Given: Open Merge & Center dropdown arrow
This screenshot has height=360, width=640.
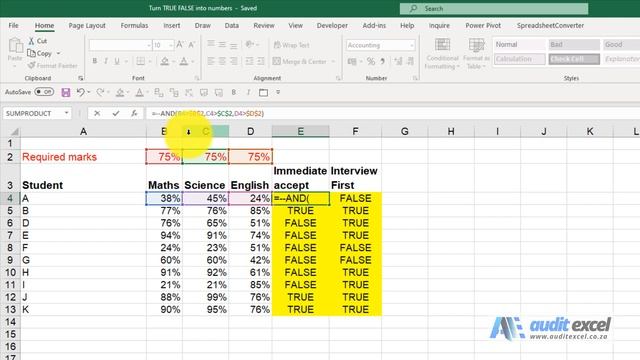Looking at the screenshot, I should click(x=333, y=62).
